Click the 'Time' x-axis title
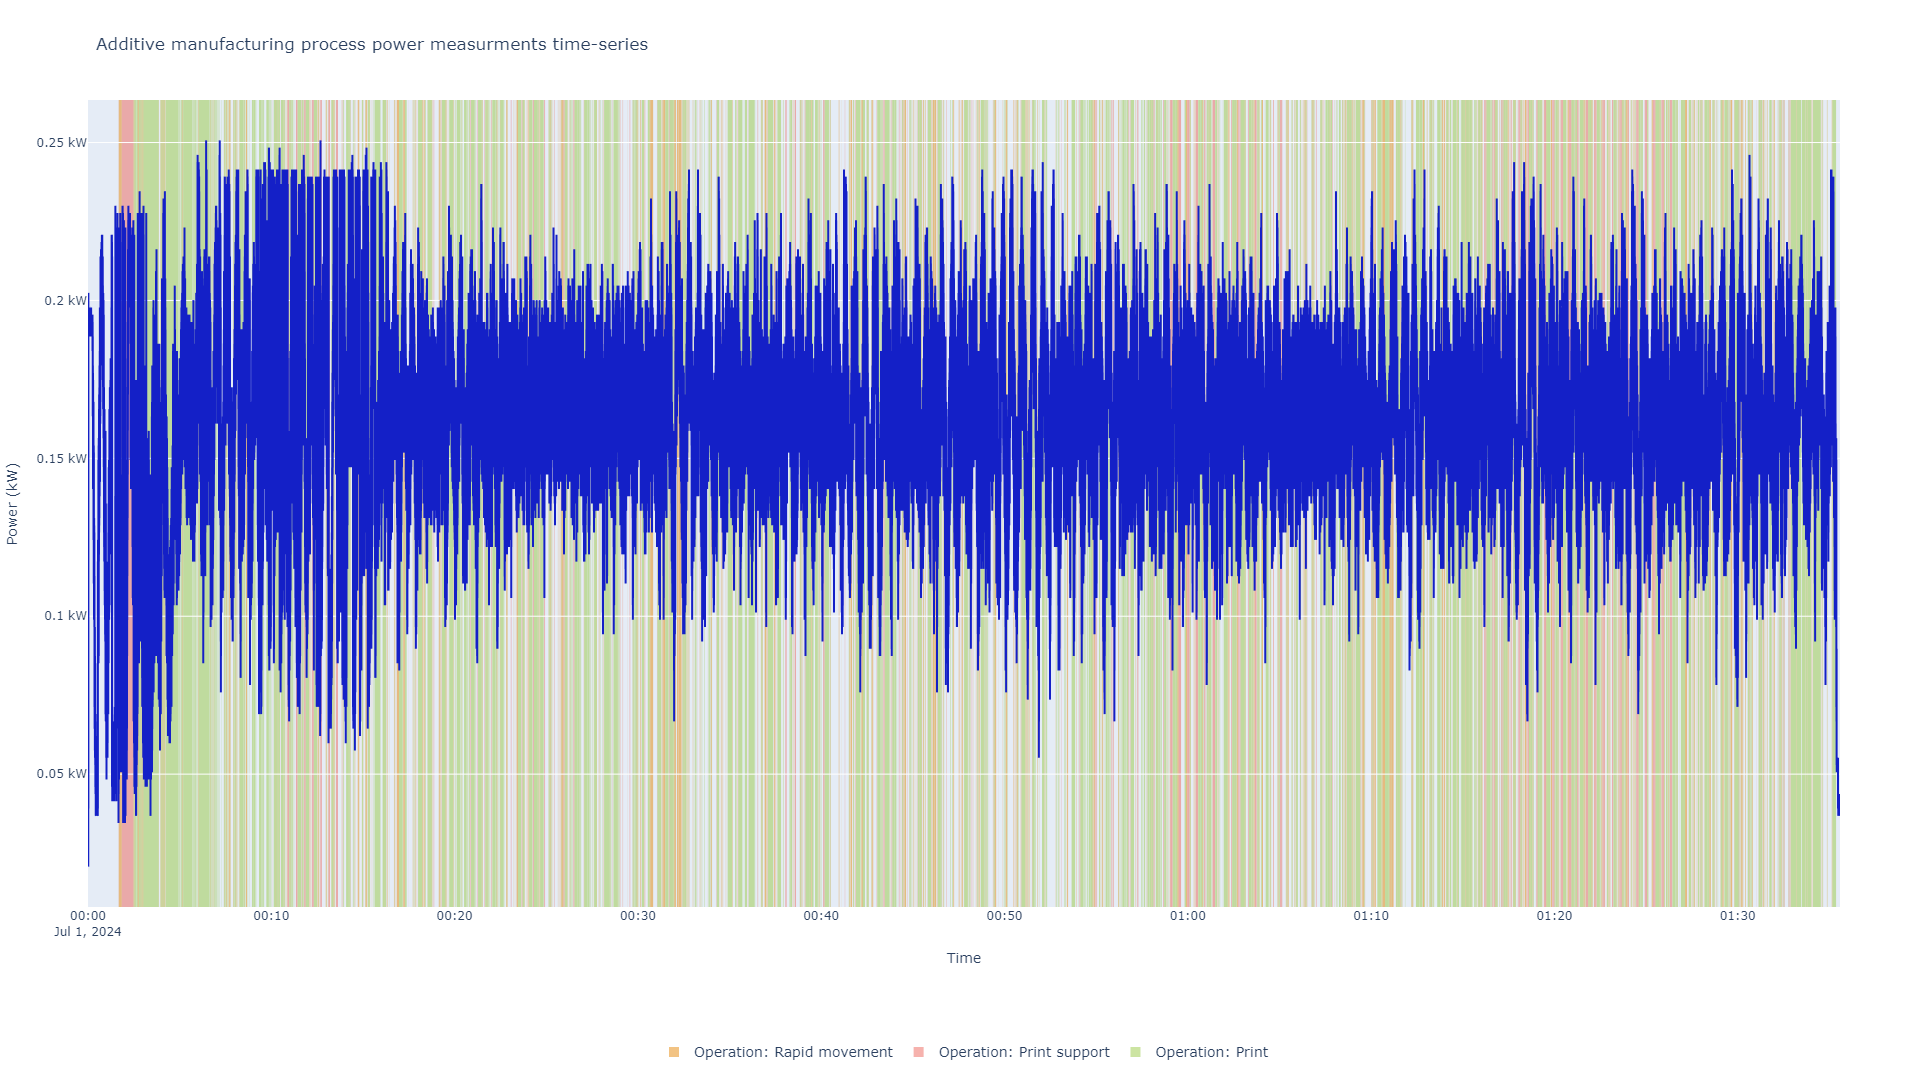The width and height of the screenshot is (1920, 1080). click(963, 958)
